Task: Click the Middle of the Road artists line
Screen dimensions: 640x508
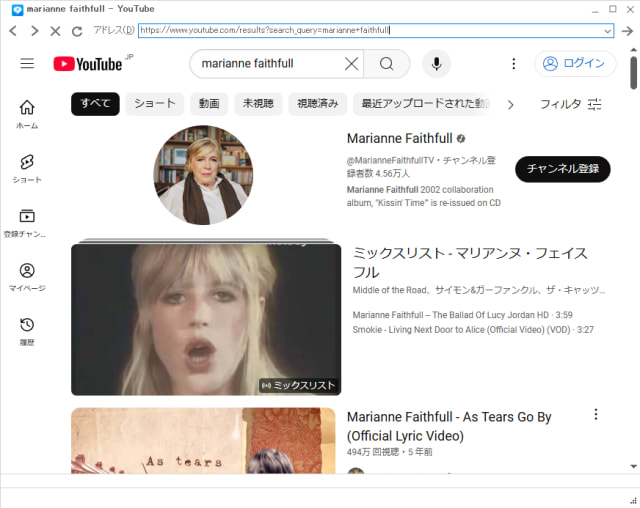Action: (x=479, y=290)
